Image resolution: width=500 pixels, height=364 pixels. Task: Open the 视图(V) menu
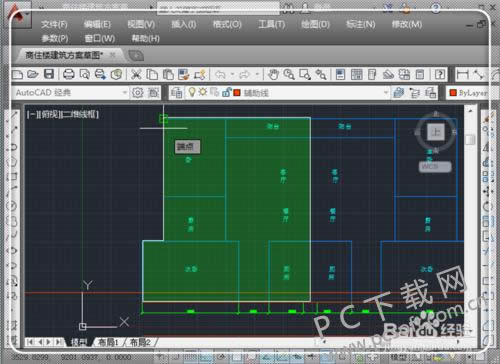(x=141, y=24)
